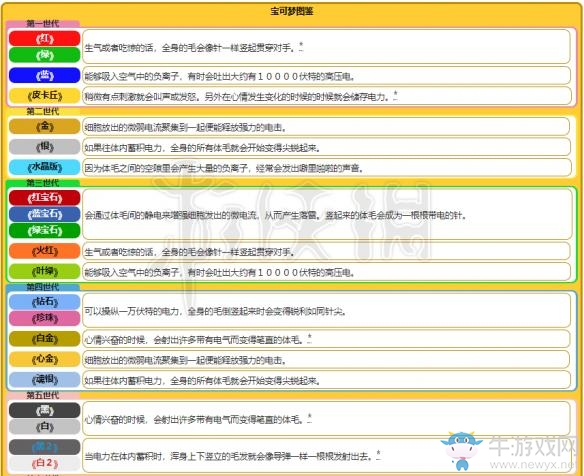The width and height of the screenshot is (584, 476).
Task: Click the 水晶版 version label
Action: 45,167
